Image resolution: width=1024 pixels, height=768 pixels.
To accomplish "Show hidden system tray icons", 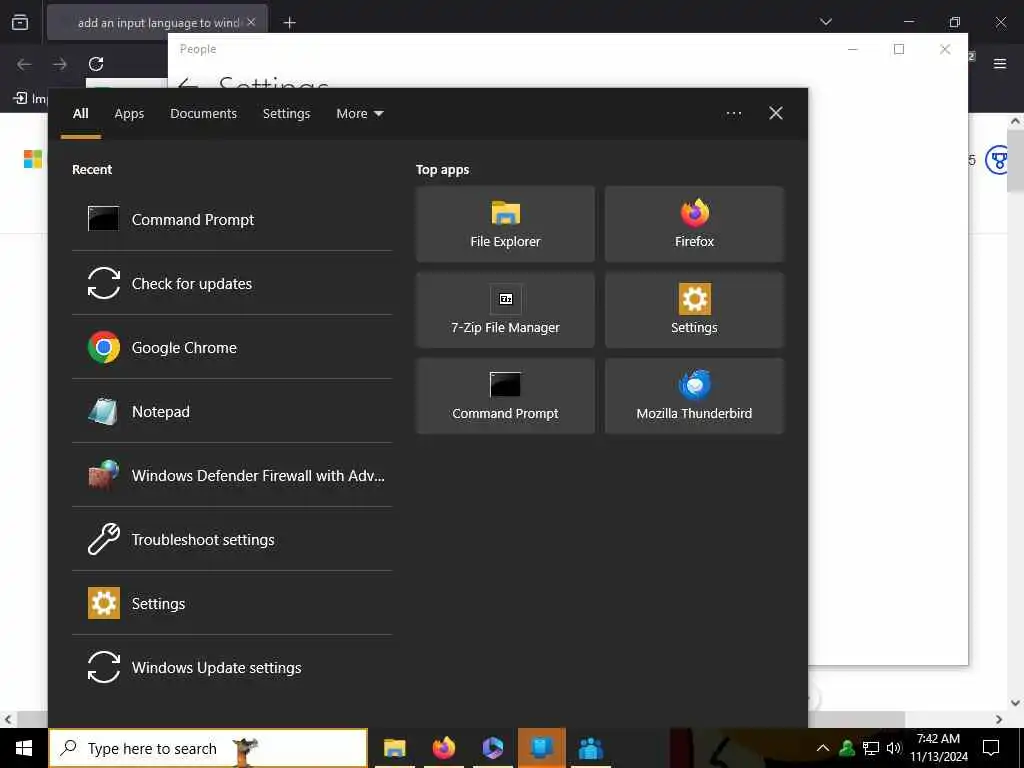I will 823,748.
